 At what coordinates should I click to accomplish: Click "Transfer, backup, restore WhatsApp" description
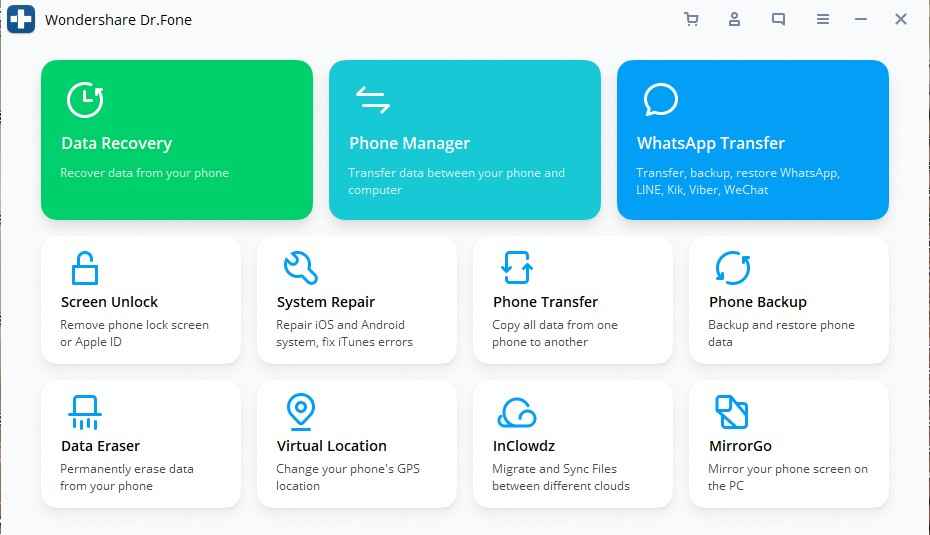[x=738, y=181]
